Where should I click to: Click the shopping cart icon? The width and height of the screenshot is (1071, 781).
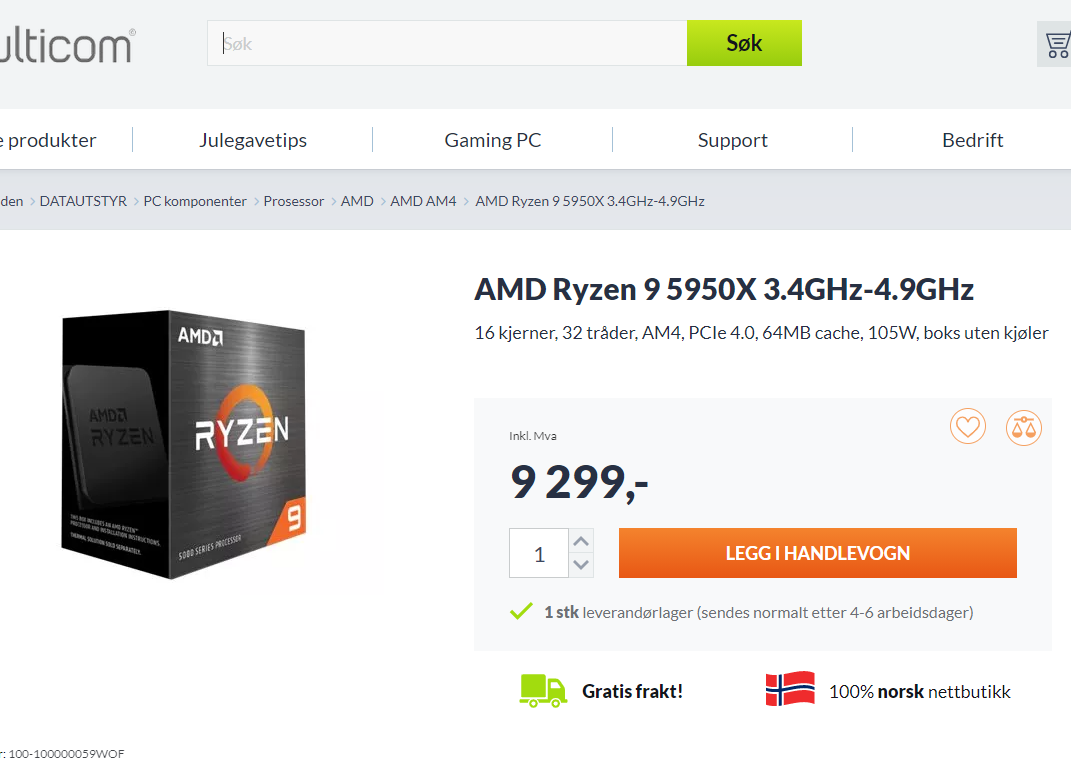point(1057,44)
